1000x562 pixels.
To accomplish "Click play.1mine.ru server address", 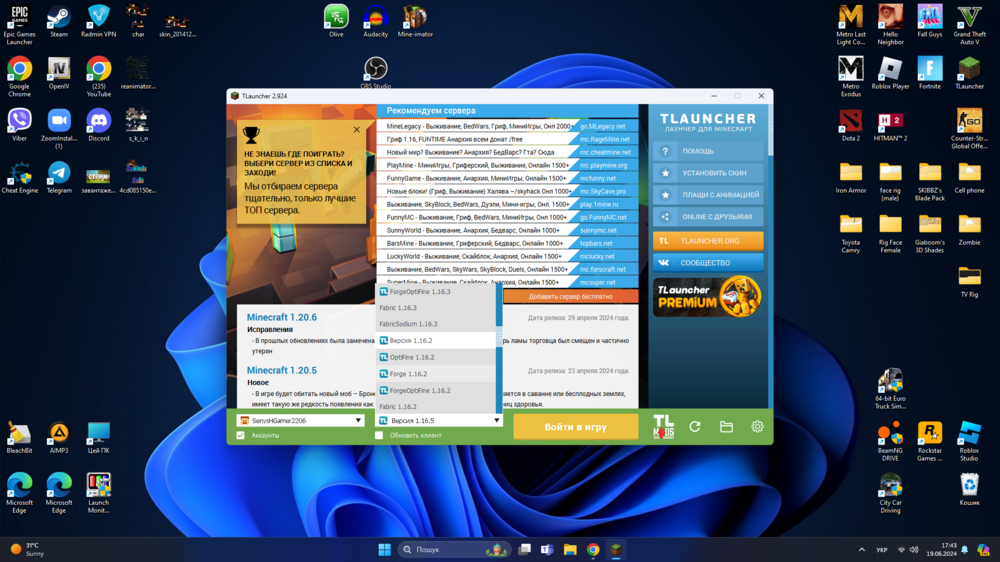I will click(599, 204).
